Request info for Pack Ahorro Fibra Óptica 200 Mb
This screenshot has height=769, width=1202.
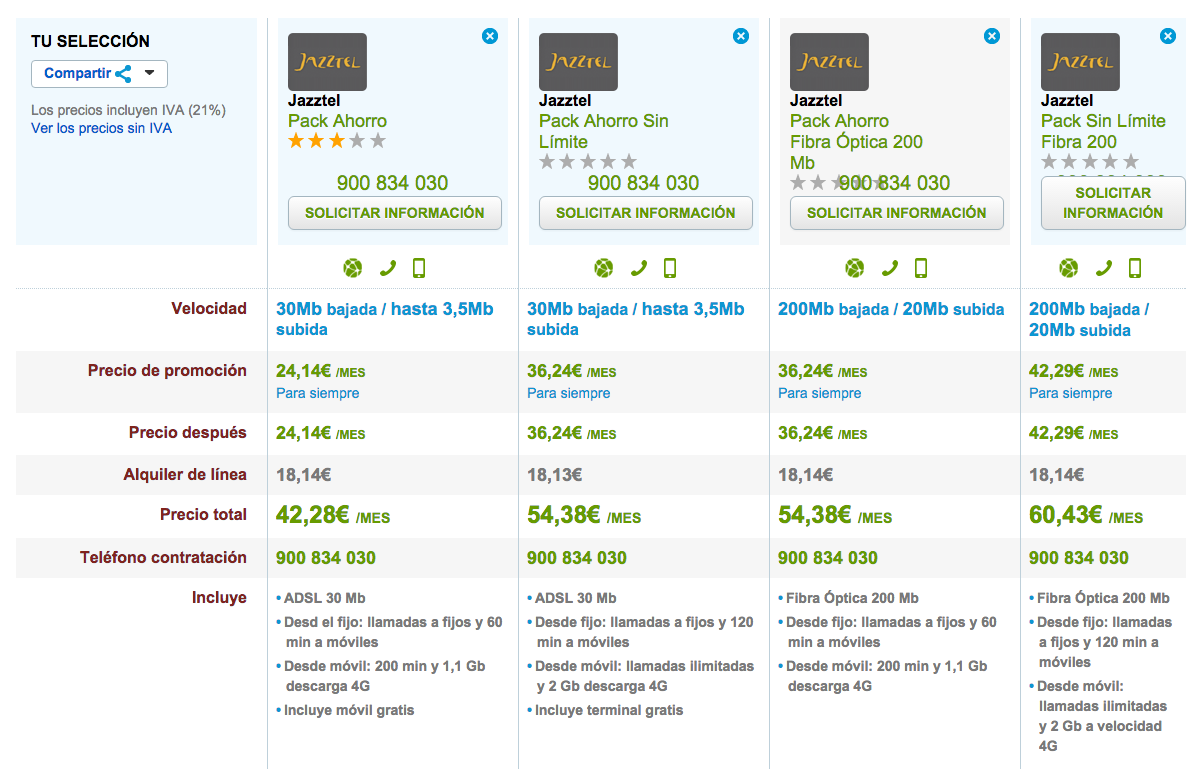[897, 213]
